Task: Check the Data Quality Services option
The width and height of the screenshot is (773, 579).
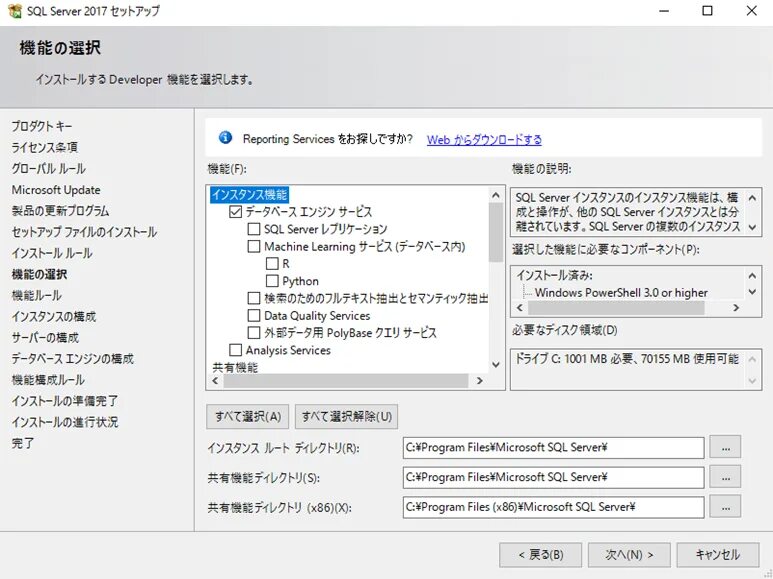Action: pyautogui.click(x=253, y=316)
